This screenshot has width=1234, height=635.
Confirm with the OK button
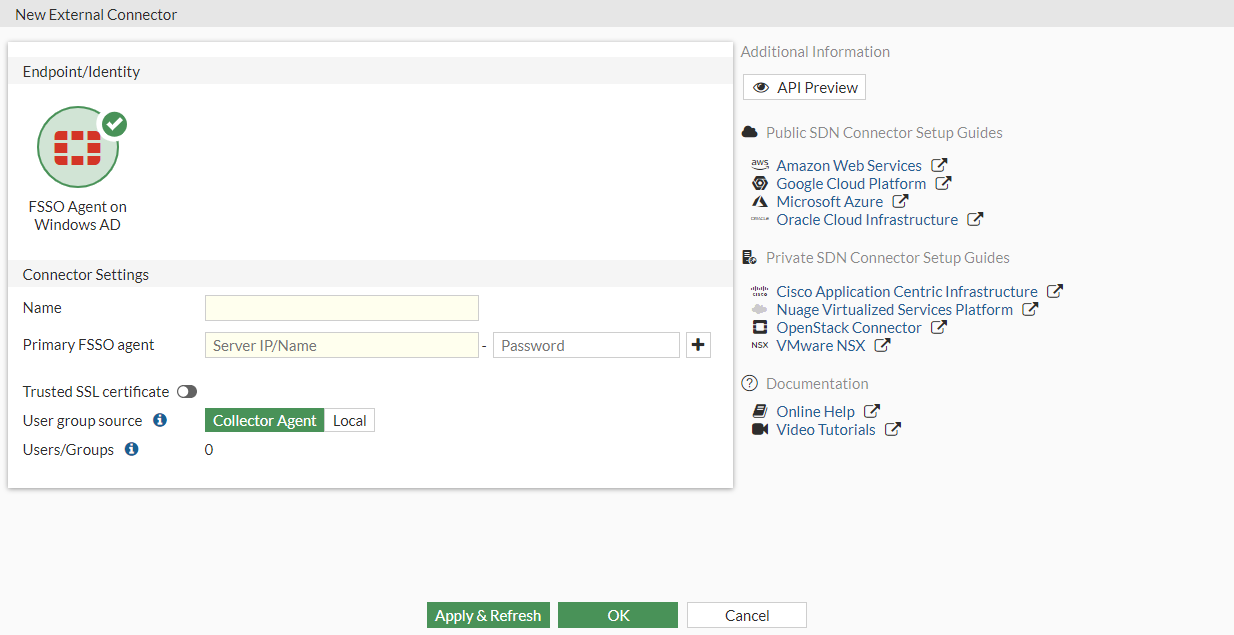(618, 615)
